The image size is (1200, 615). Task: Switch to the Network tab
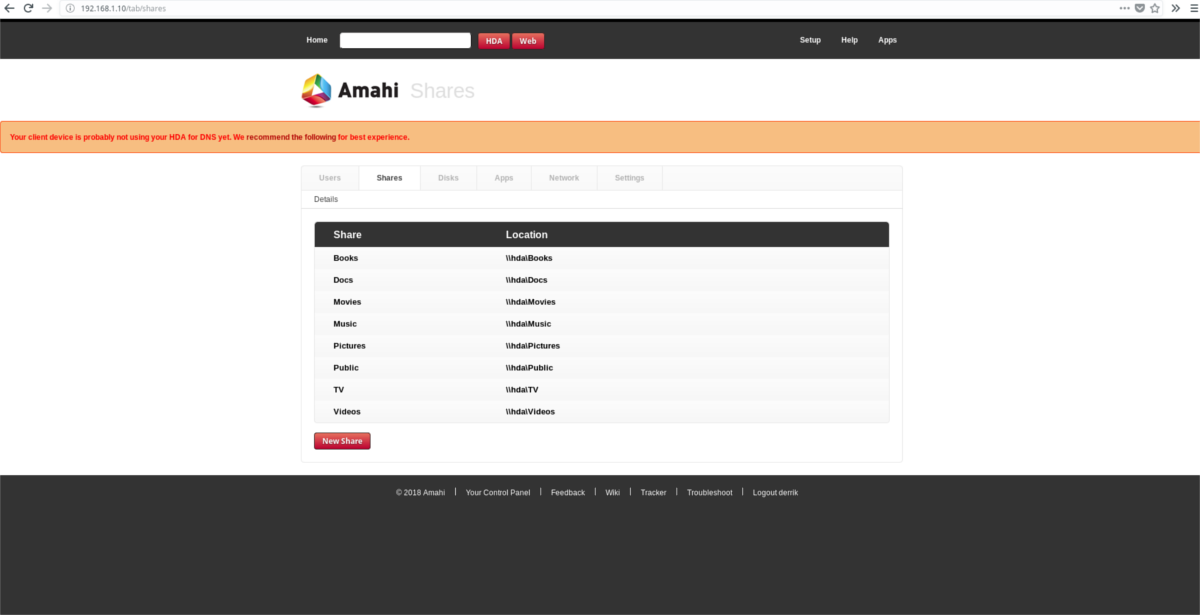(564, 178)
